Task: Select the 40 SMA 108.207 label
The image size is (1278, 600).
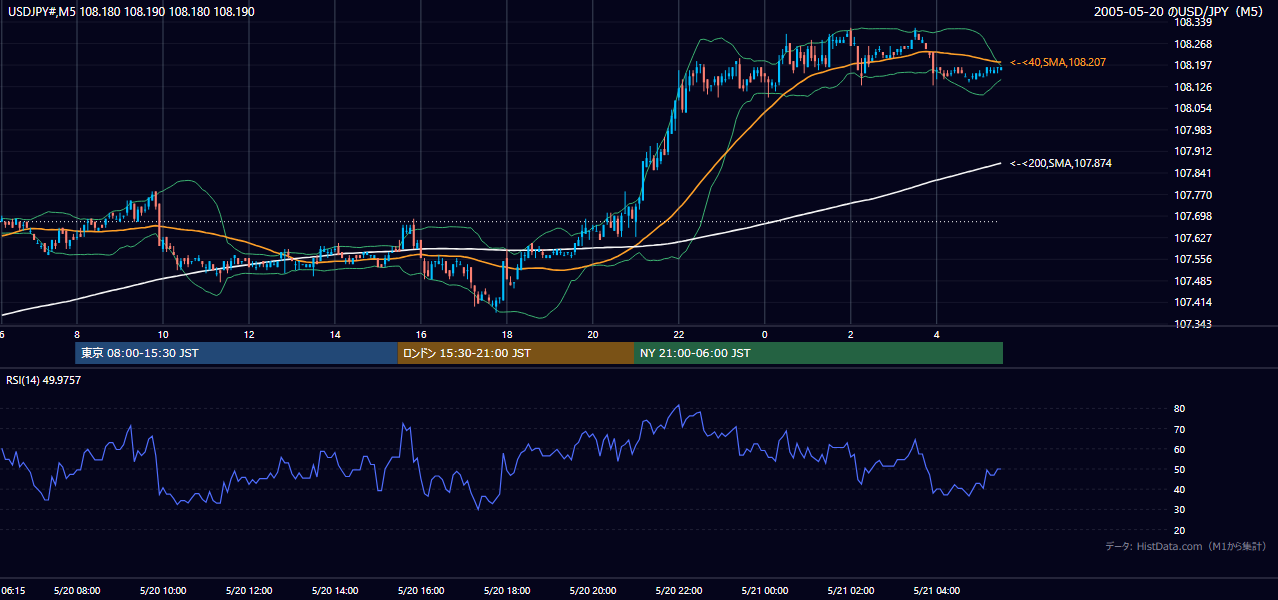Action: (x=1058, y=62)
